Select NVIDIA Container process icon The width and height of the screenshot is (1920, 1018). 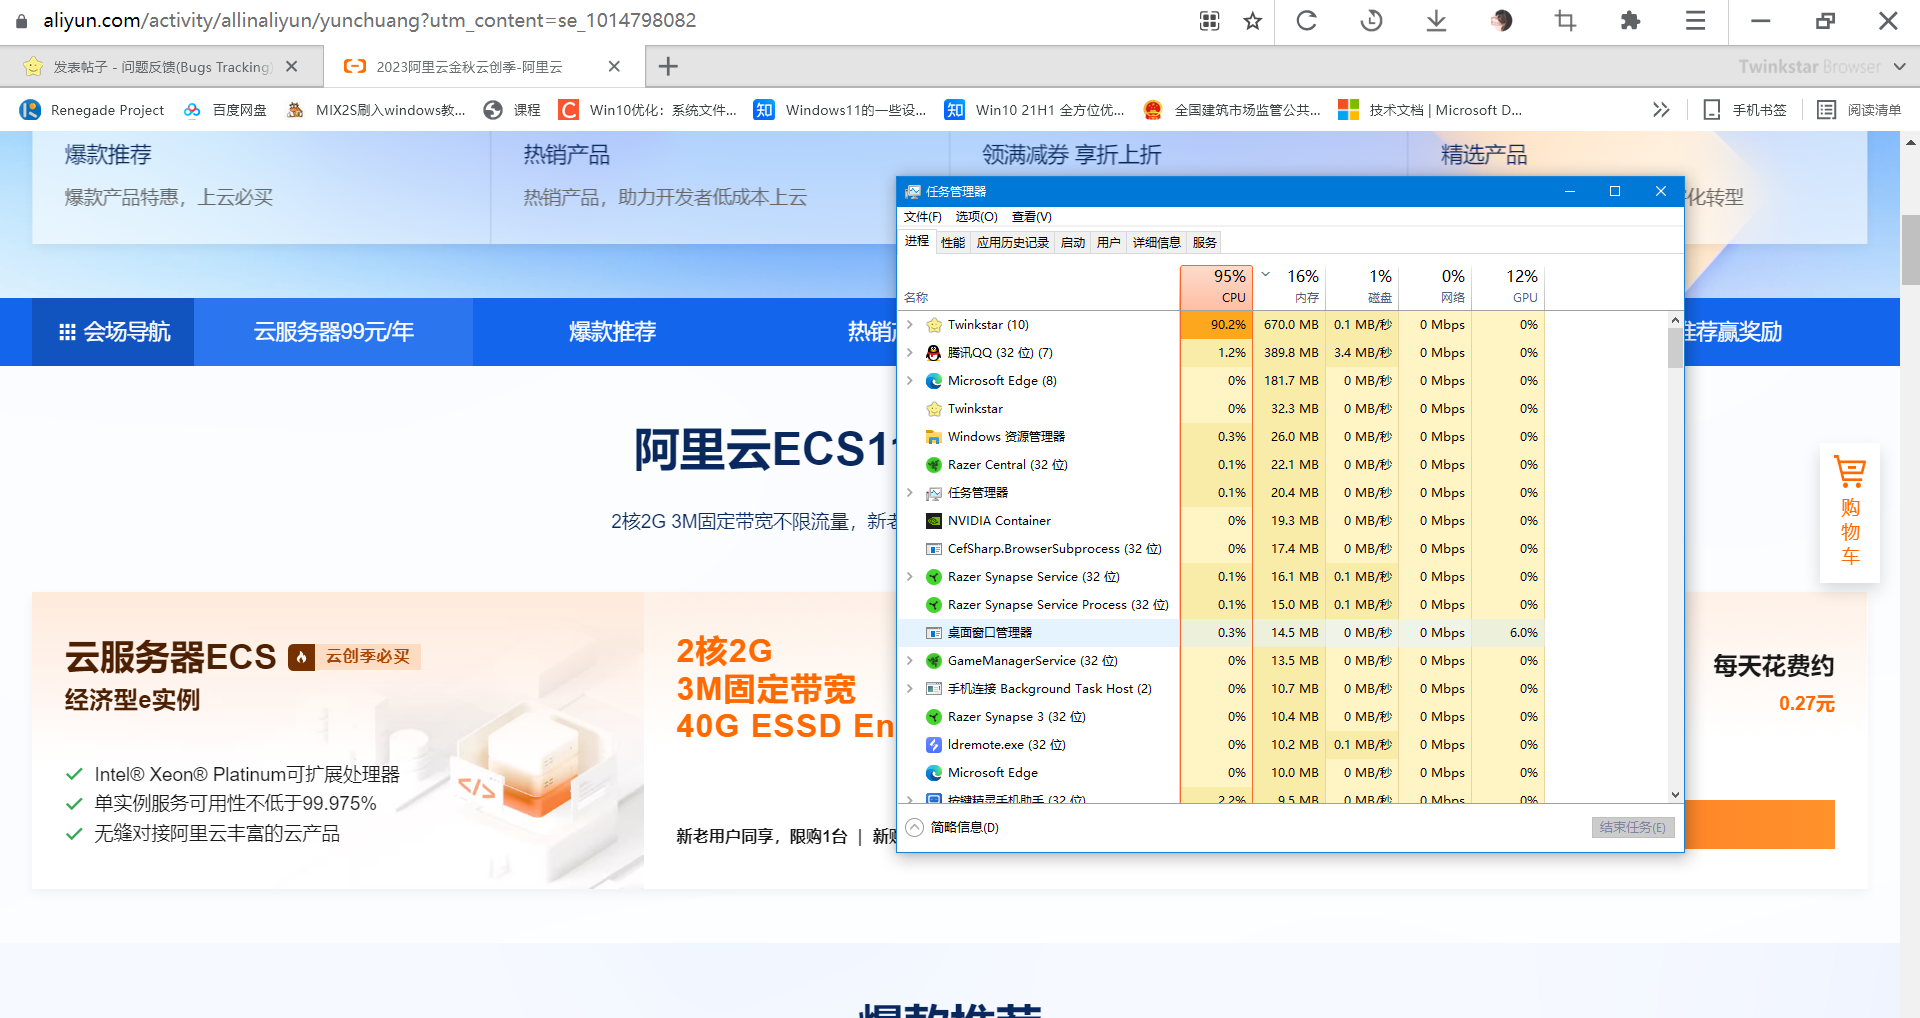coord(934,521)
